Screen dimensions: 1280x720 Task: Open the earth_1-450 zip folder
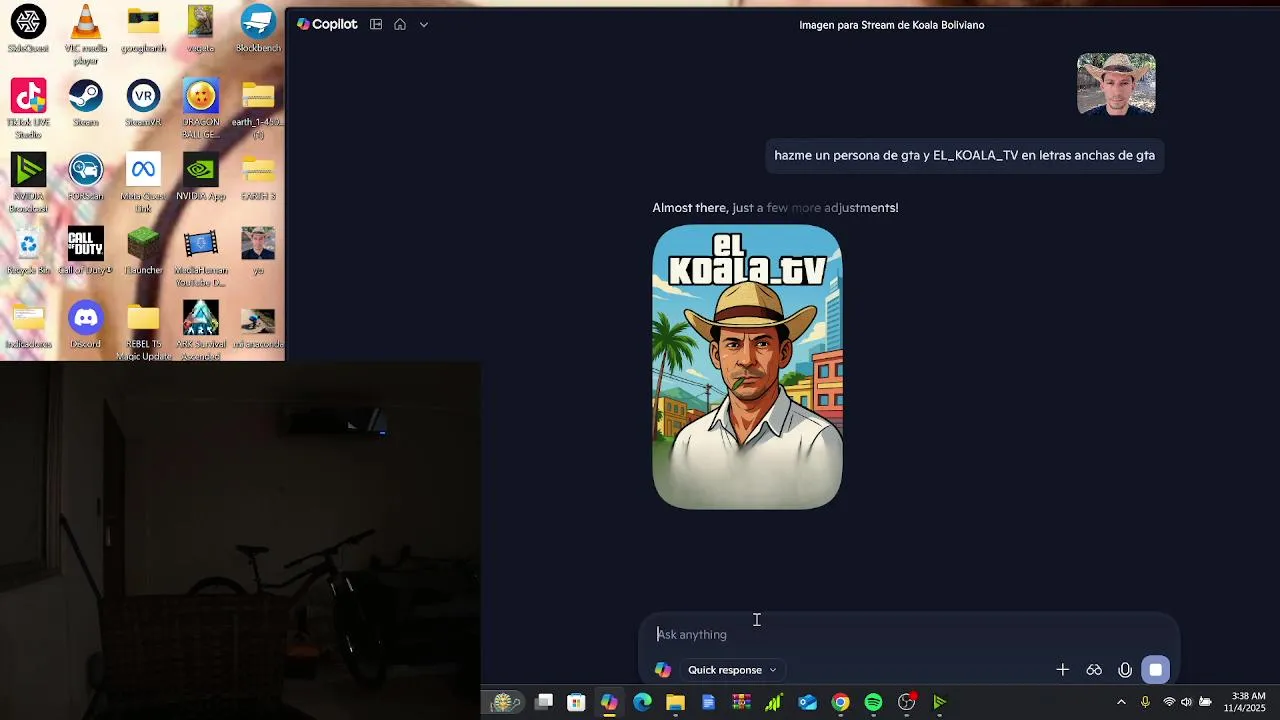pyautogui.click(x=258, y=109)
